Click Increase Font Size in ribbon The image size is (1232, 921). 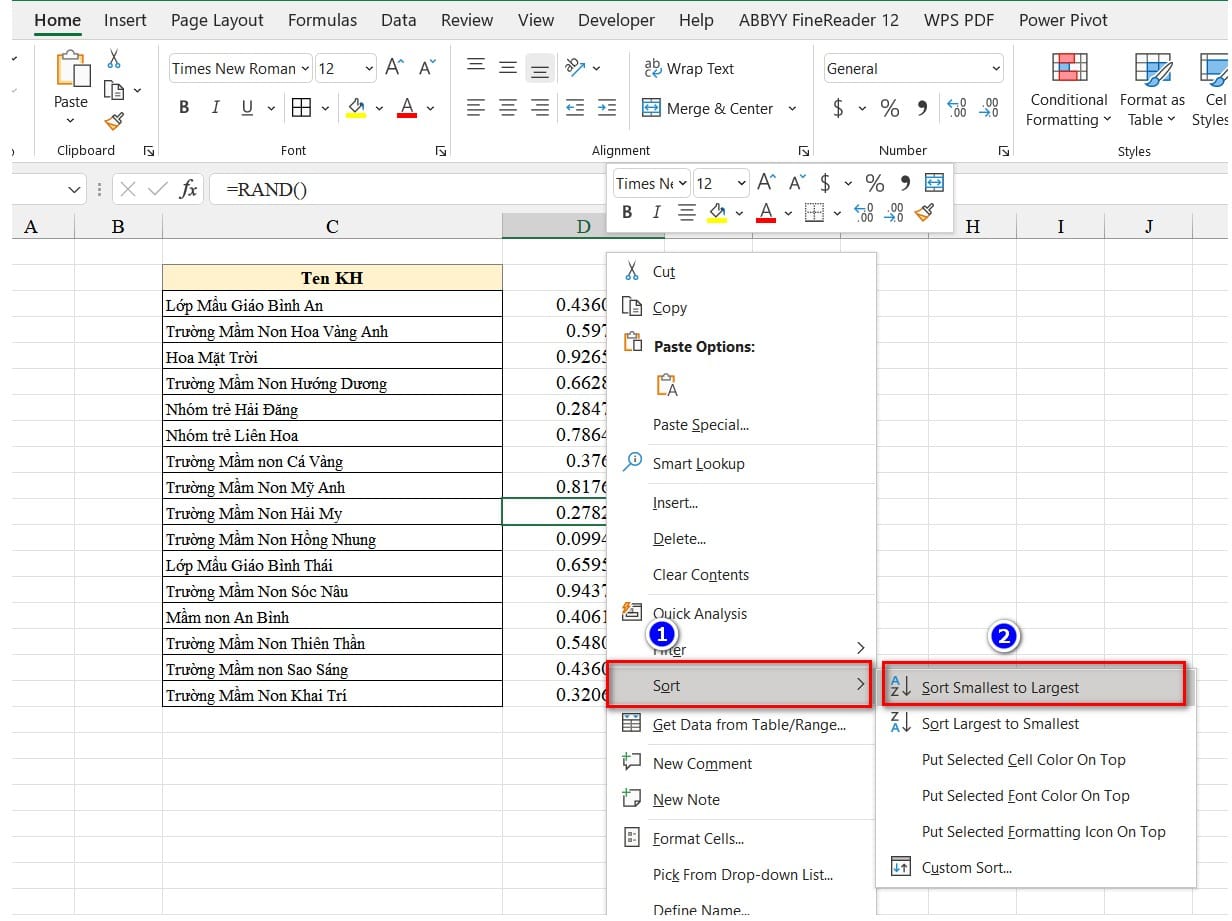(395, 68)
